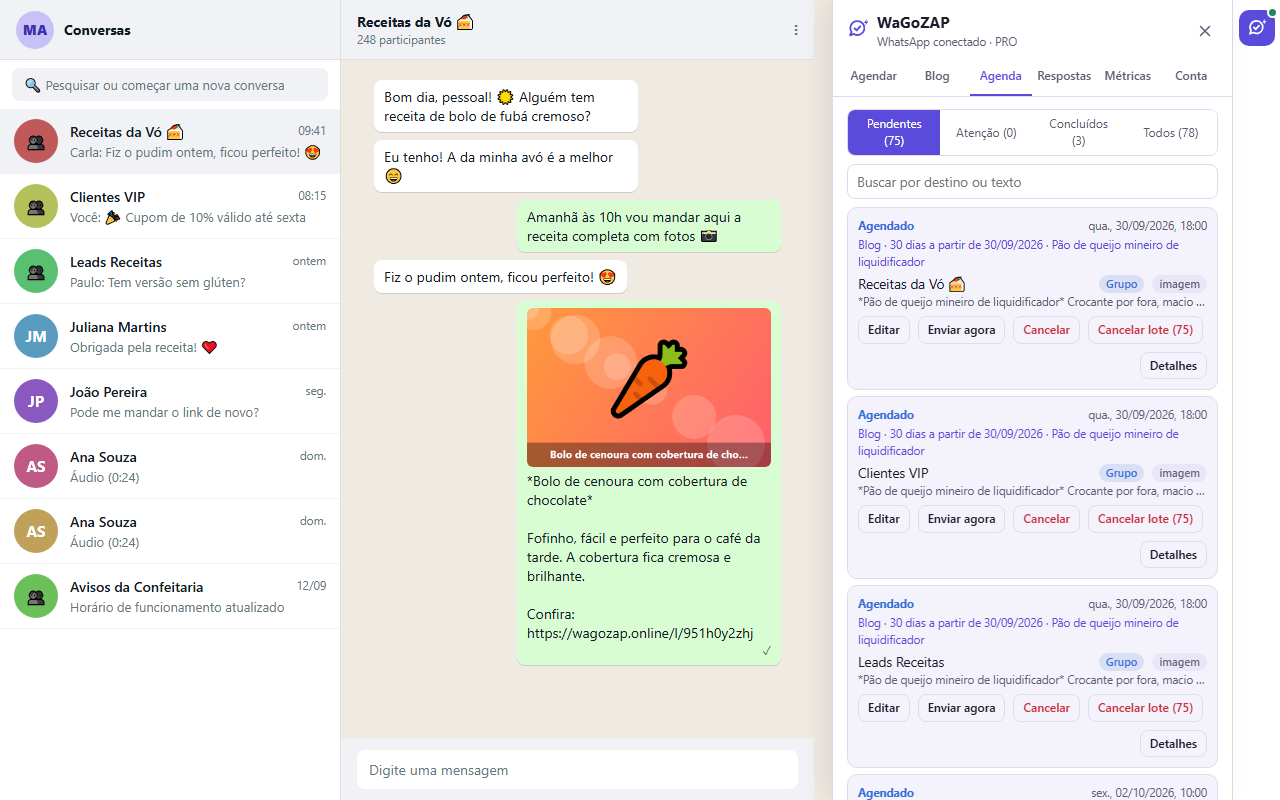Filter by Concluídos (3) items
The height and width of the screenshot is (800, 1280).
click(1078, 133)
